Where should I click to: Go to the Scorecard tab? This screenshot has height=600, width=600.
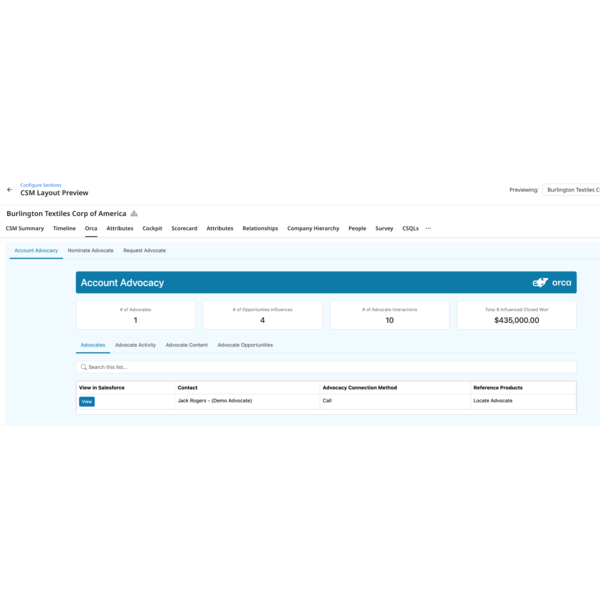[x=184, y=228]
